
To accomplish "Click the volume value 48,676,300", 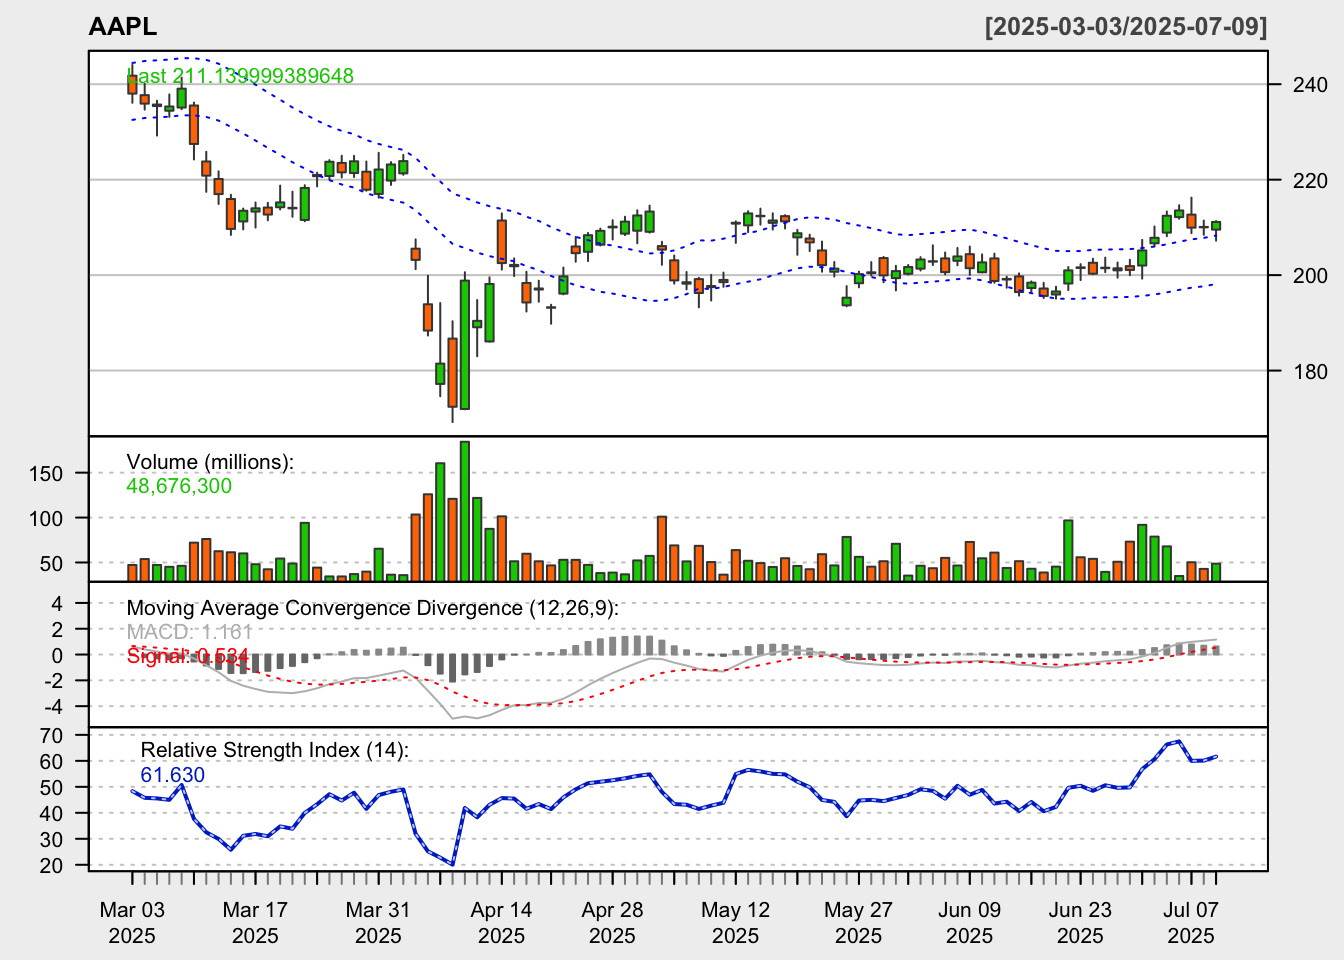I will point(179,486).
